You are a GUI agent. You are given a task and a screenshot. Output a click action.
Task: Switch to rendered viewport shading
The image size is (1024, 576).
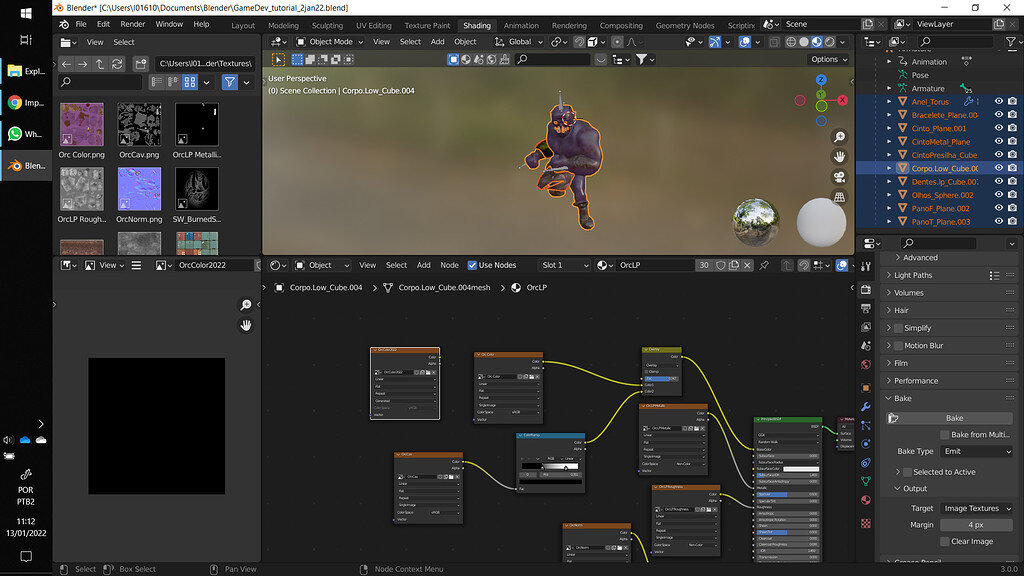829,42
